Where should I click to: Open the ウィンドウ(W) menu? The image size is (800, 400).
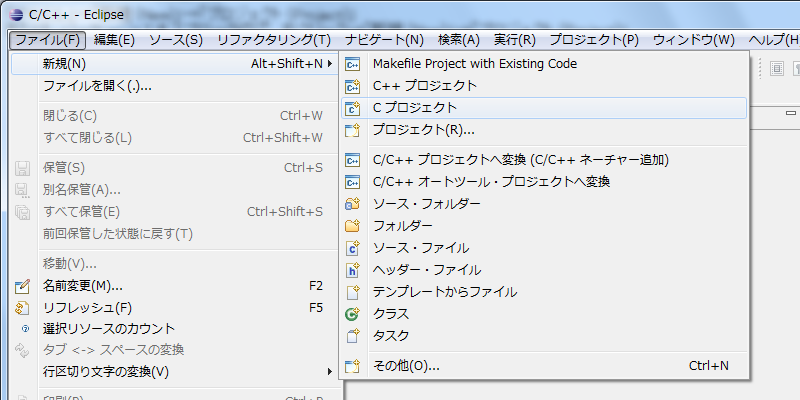tap(694, 40)
